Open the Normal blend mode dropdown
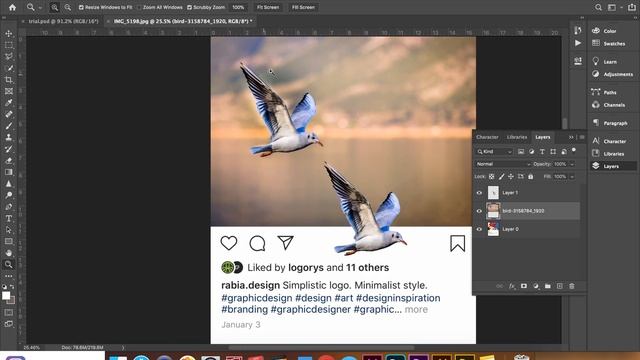Viewport: 640px width, 360px height. click(503, 164)
